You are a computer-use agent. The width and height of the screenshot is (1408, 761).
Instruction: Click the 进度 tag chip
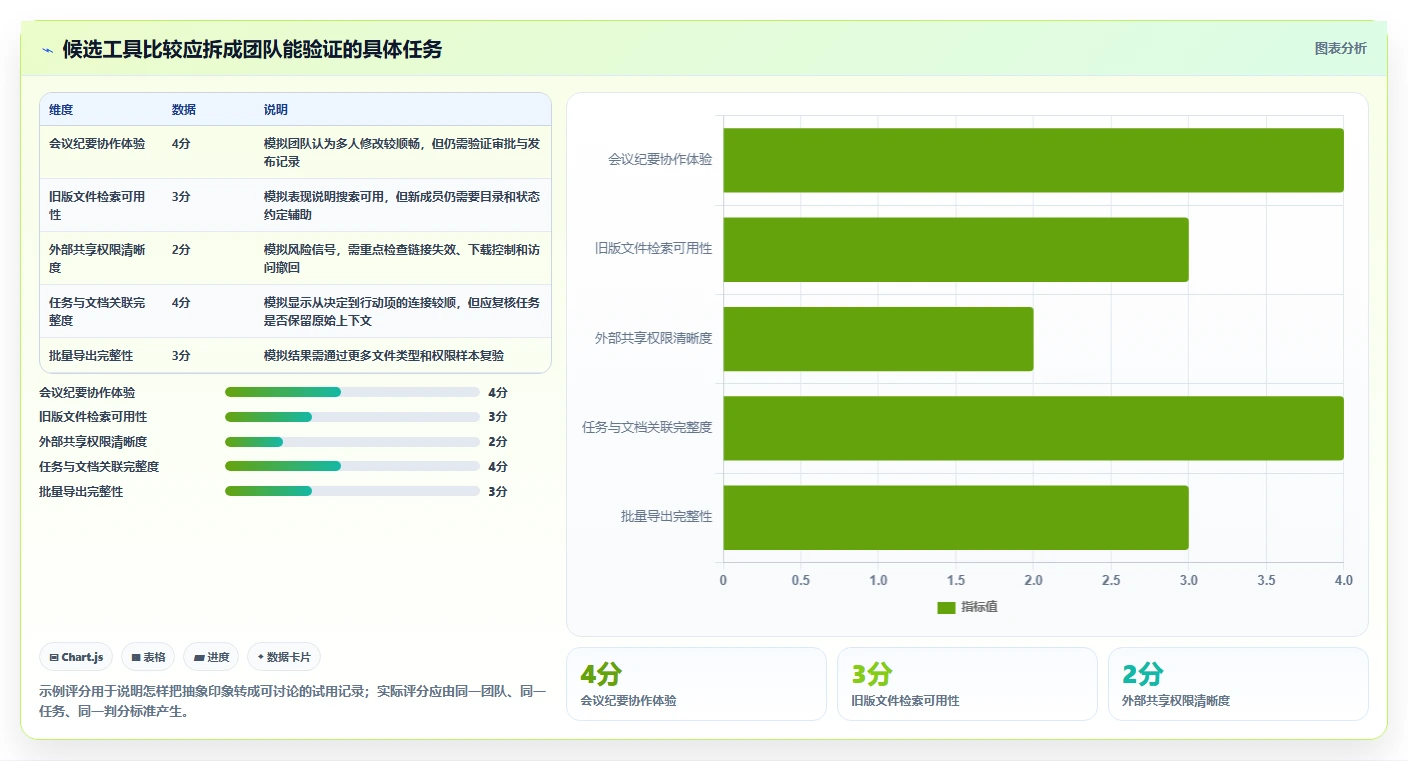(211, 657)
